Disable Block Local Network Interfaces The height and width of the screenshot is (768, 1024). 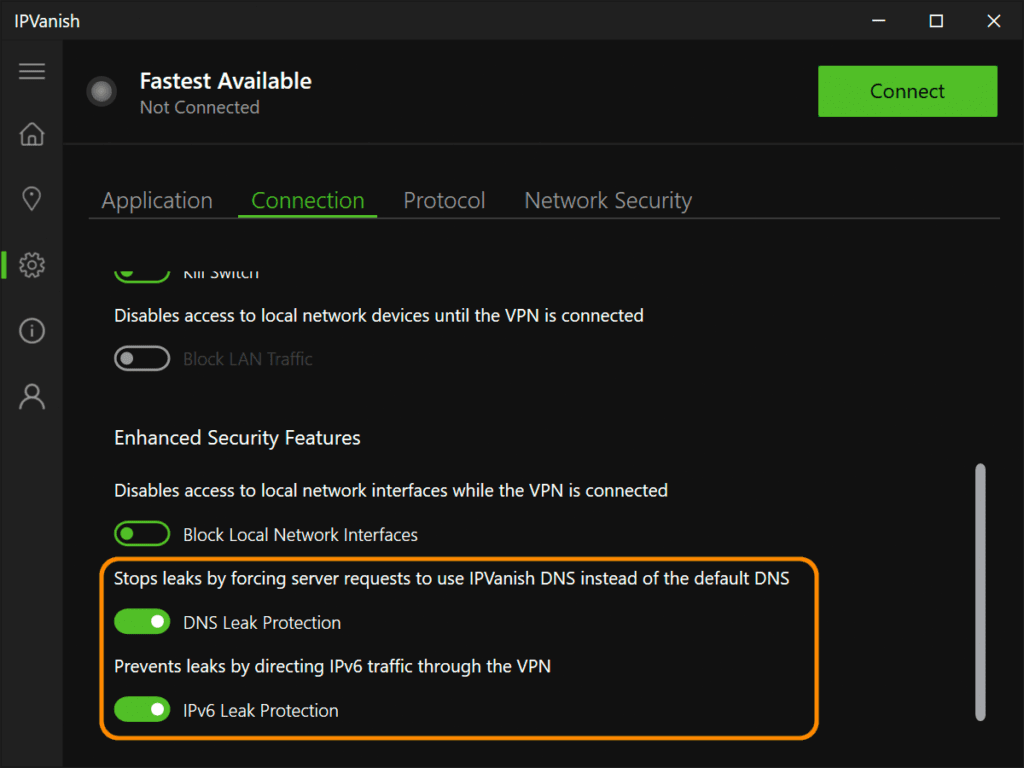pyautogui.click(x=142, y=533)
